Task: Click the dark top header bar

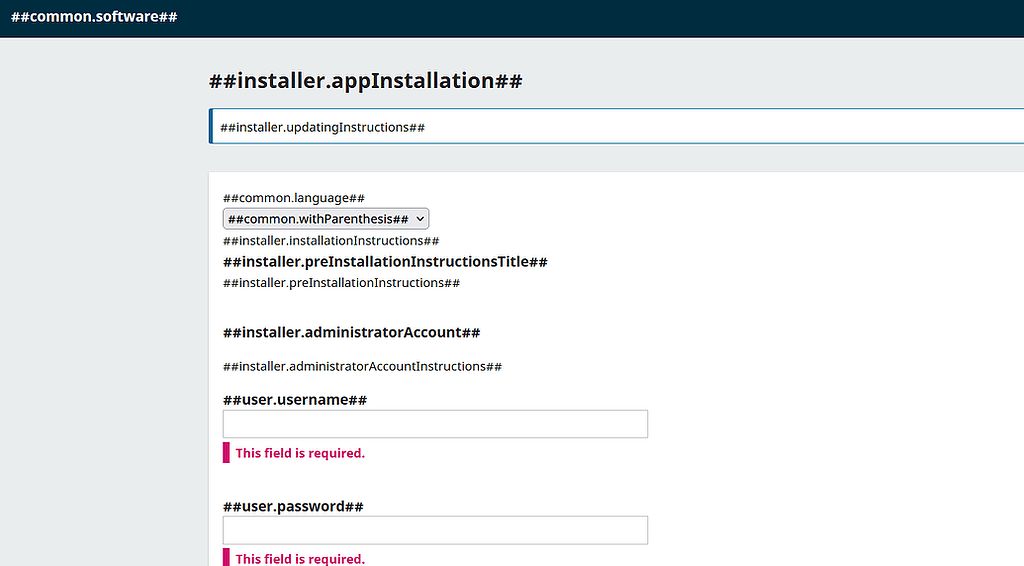Action: tap(512, 18)
